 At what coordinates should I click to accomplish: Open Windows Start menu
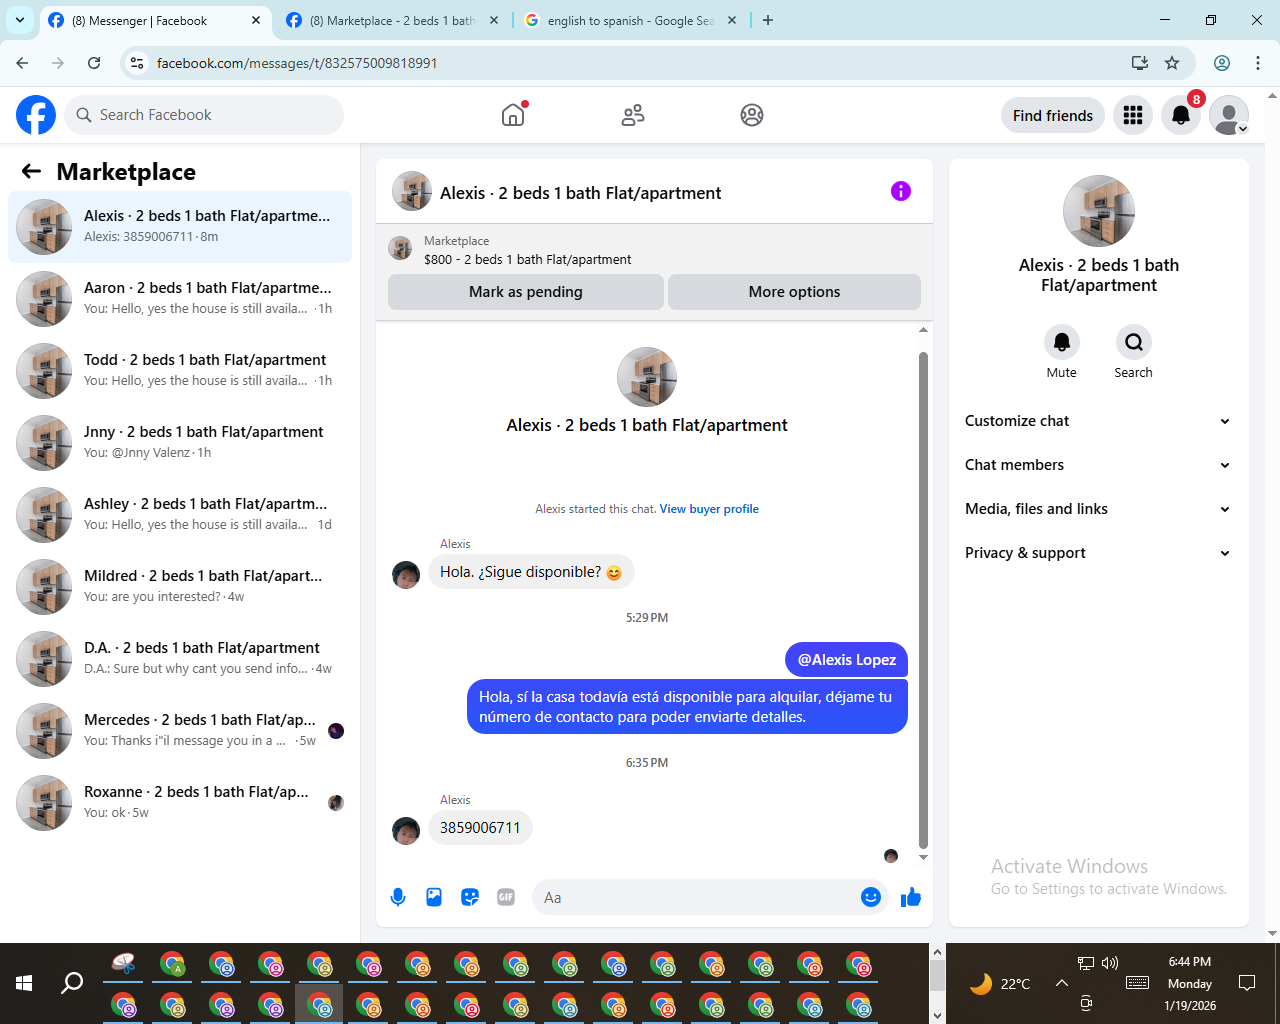pos(24,983)
